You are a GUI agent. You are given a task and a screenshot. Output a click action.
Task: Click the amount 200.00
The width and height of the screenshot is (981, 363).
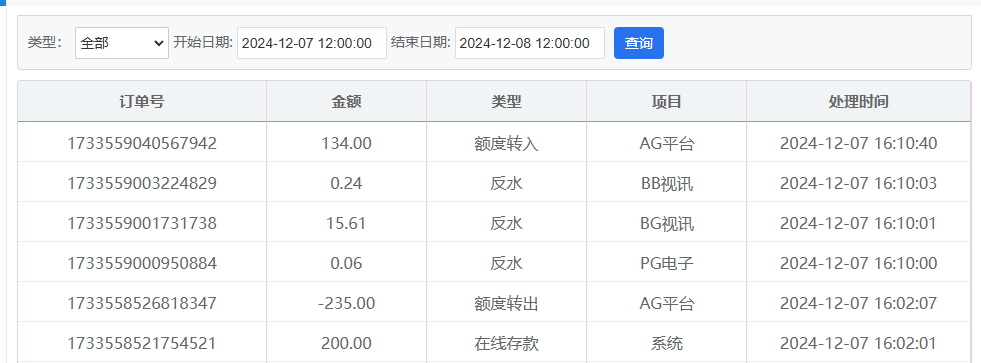pyautogui.click(x=347, y=344)
